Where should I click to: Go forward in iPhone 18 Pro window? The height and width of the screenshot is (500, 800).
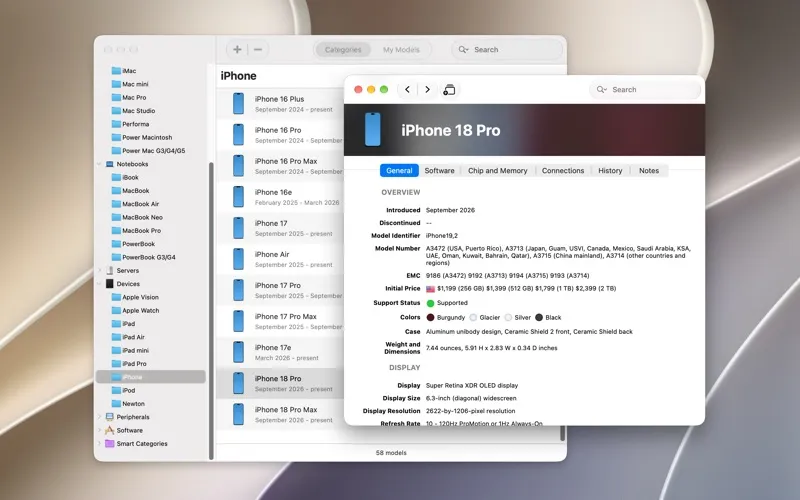(x=428, y=89)
